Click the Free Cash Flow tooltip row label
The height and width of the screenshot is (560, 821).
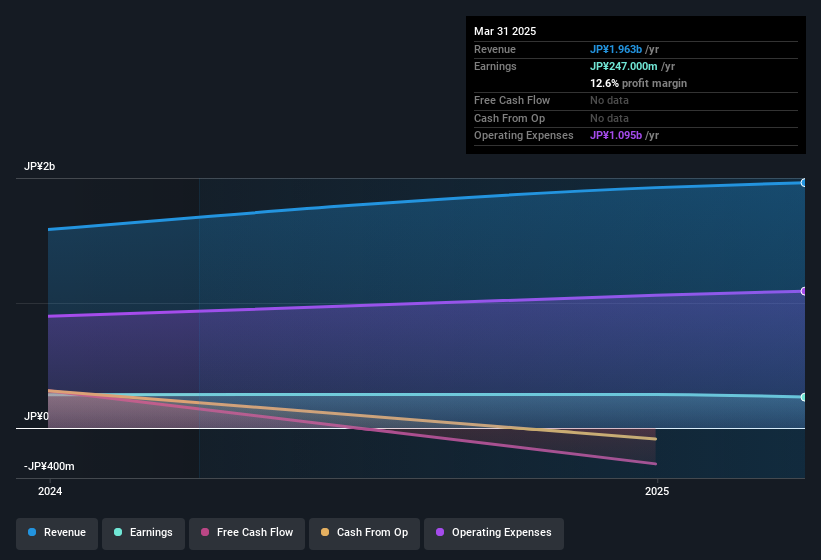[512, 100]
